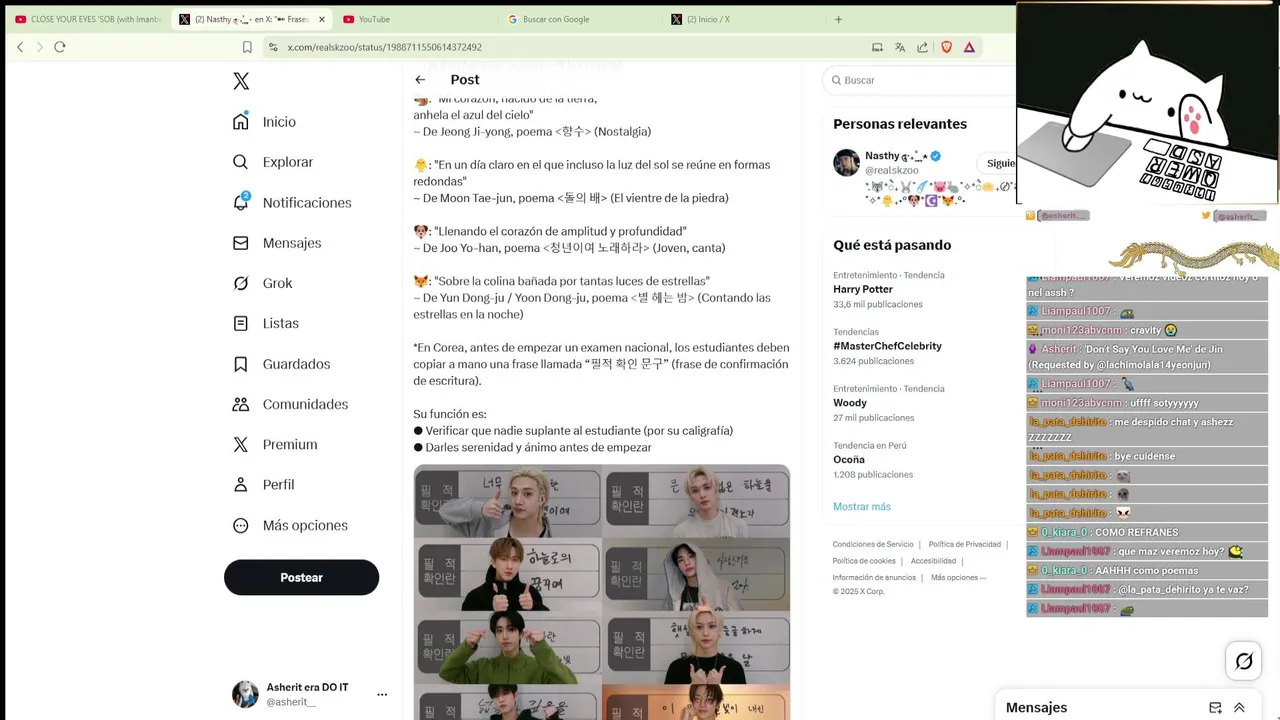1280x720 pixels.
Task: Open Más opciones circle icon
Action: tap(240, 525)
